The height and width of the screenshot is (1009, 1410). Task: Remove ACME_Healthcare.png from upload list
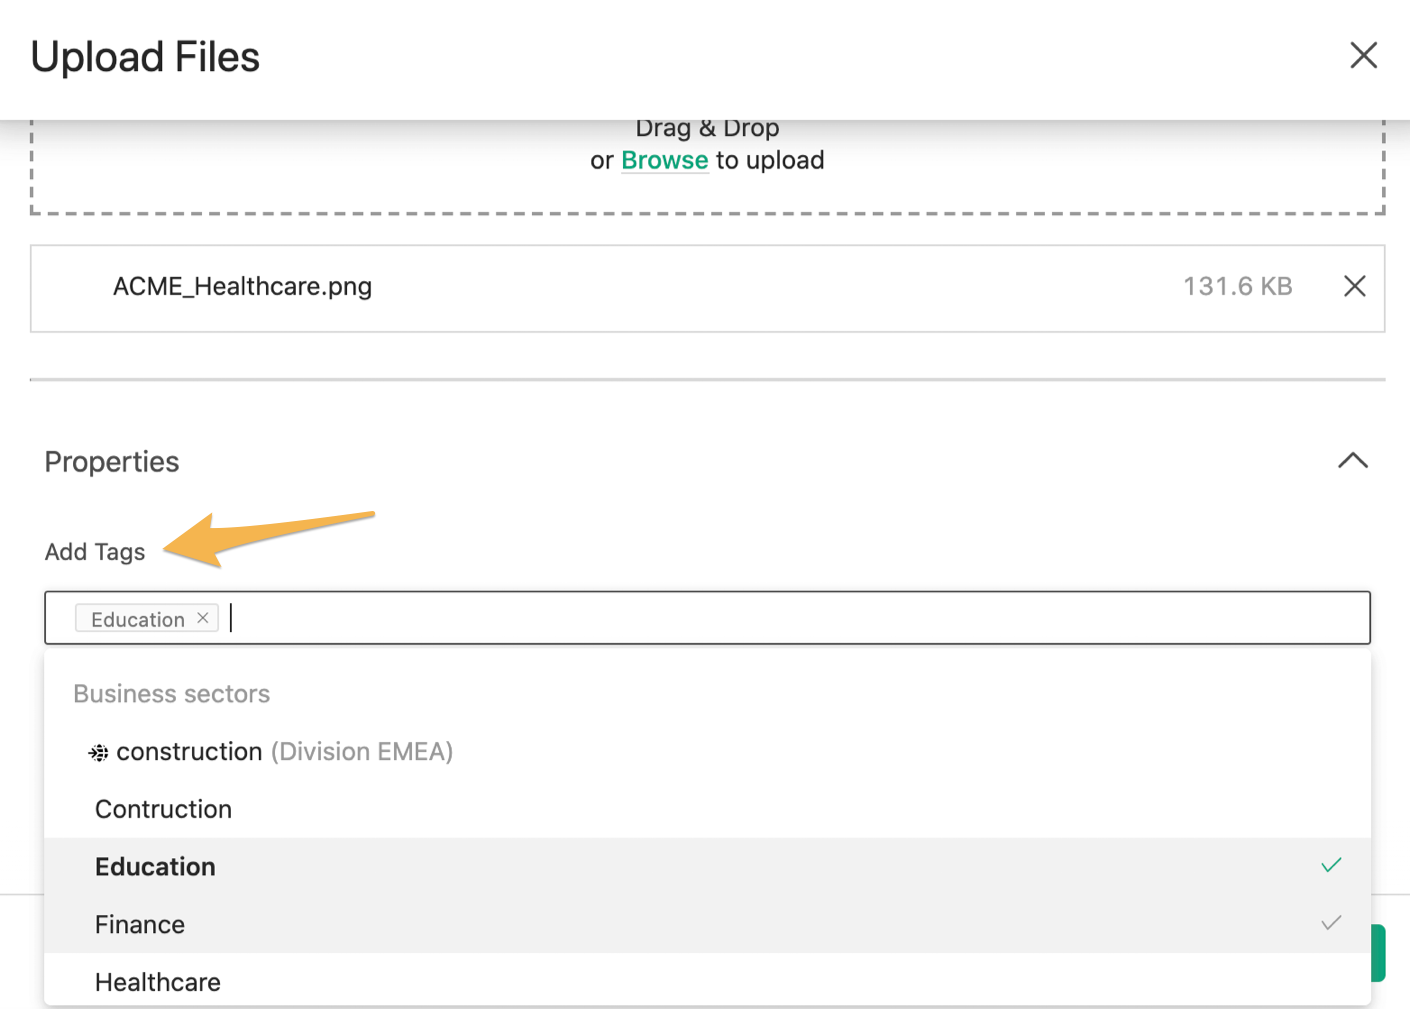[1354, 286]
